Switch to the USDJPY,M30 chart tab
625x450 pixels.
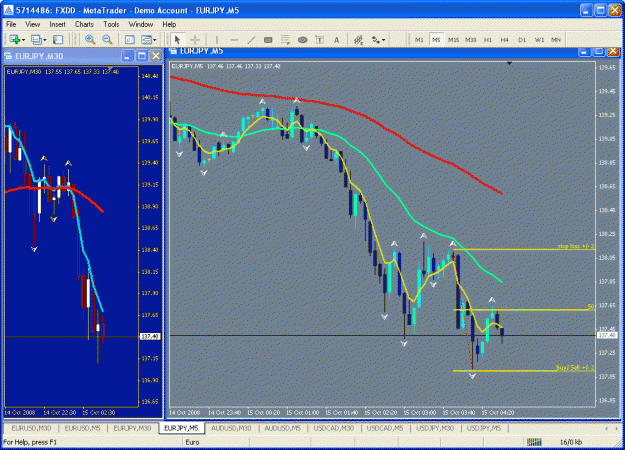pos(435,428)
